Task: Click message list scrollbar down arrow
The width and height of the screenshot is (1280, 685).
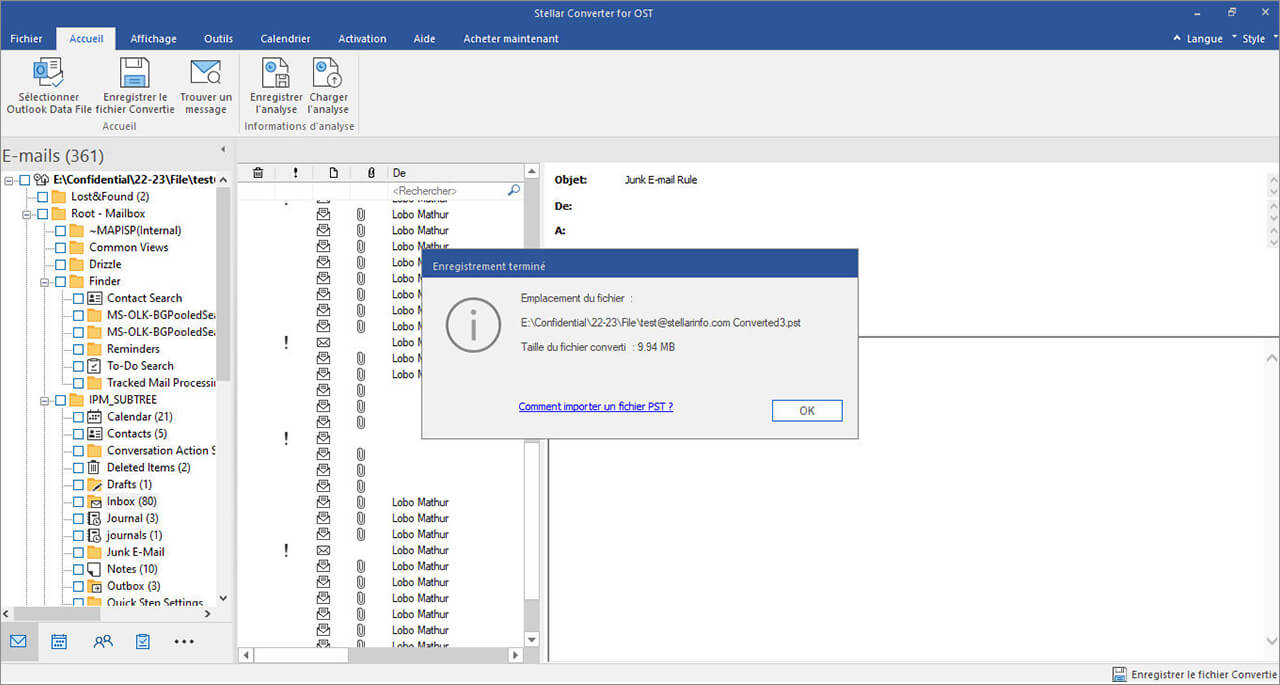Action: coord(531,640)
